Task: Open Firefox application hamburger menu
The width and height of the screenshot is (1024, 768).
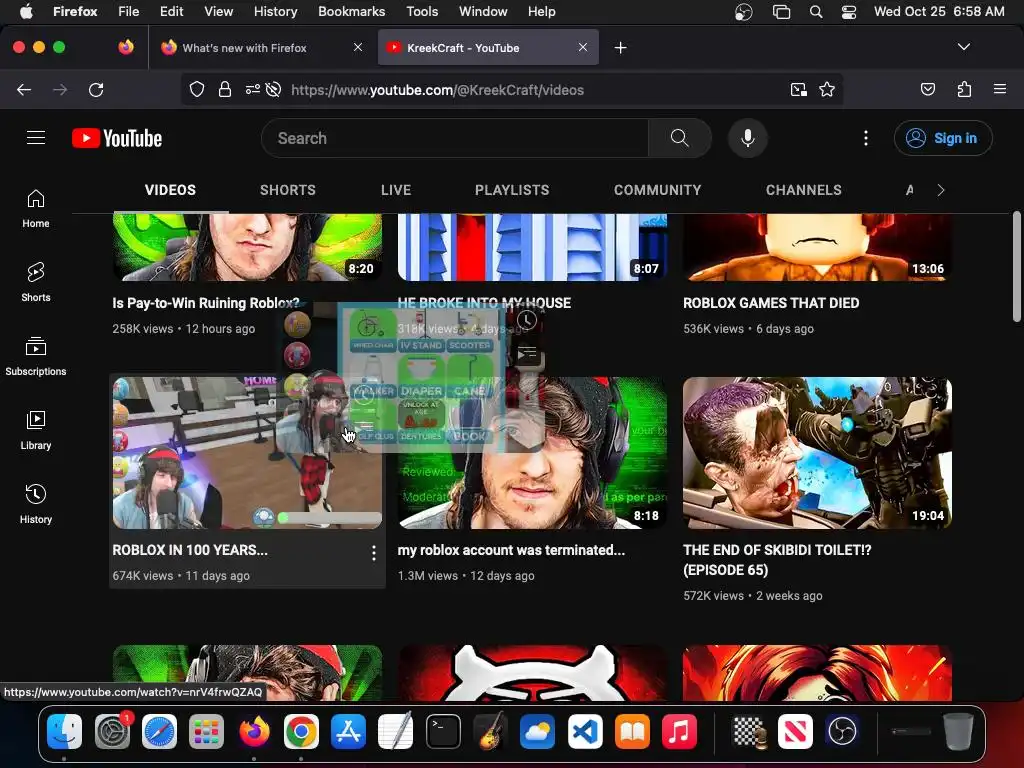Action: click(x=999, y=89)
